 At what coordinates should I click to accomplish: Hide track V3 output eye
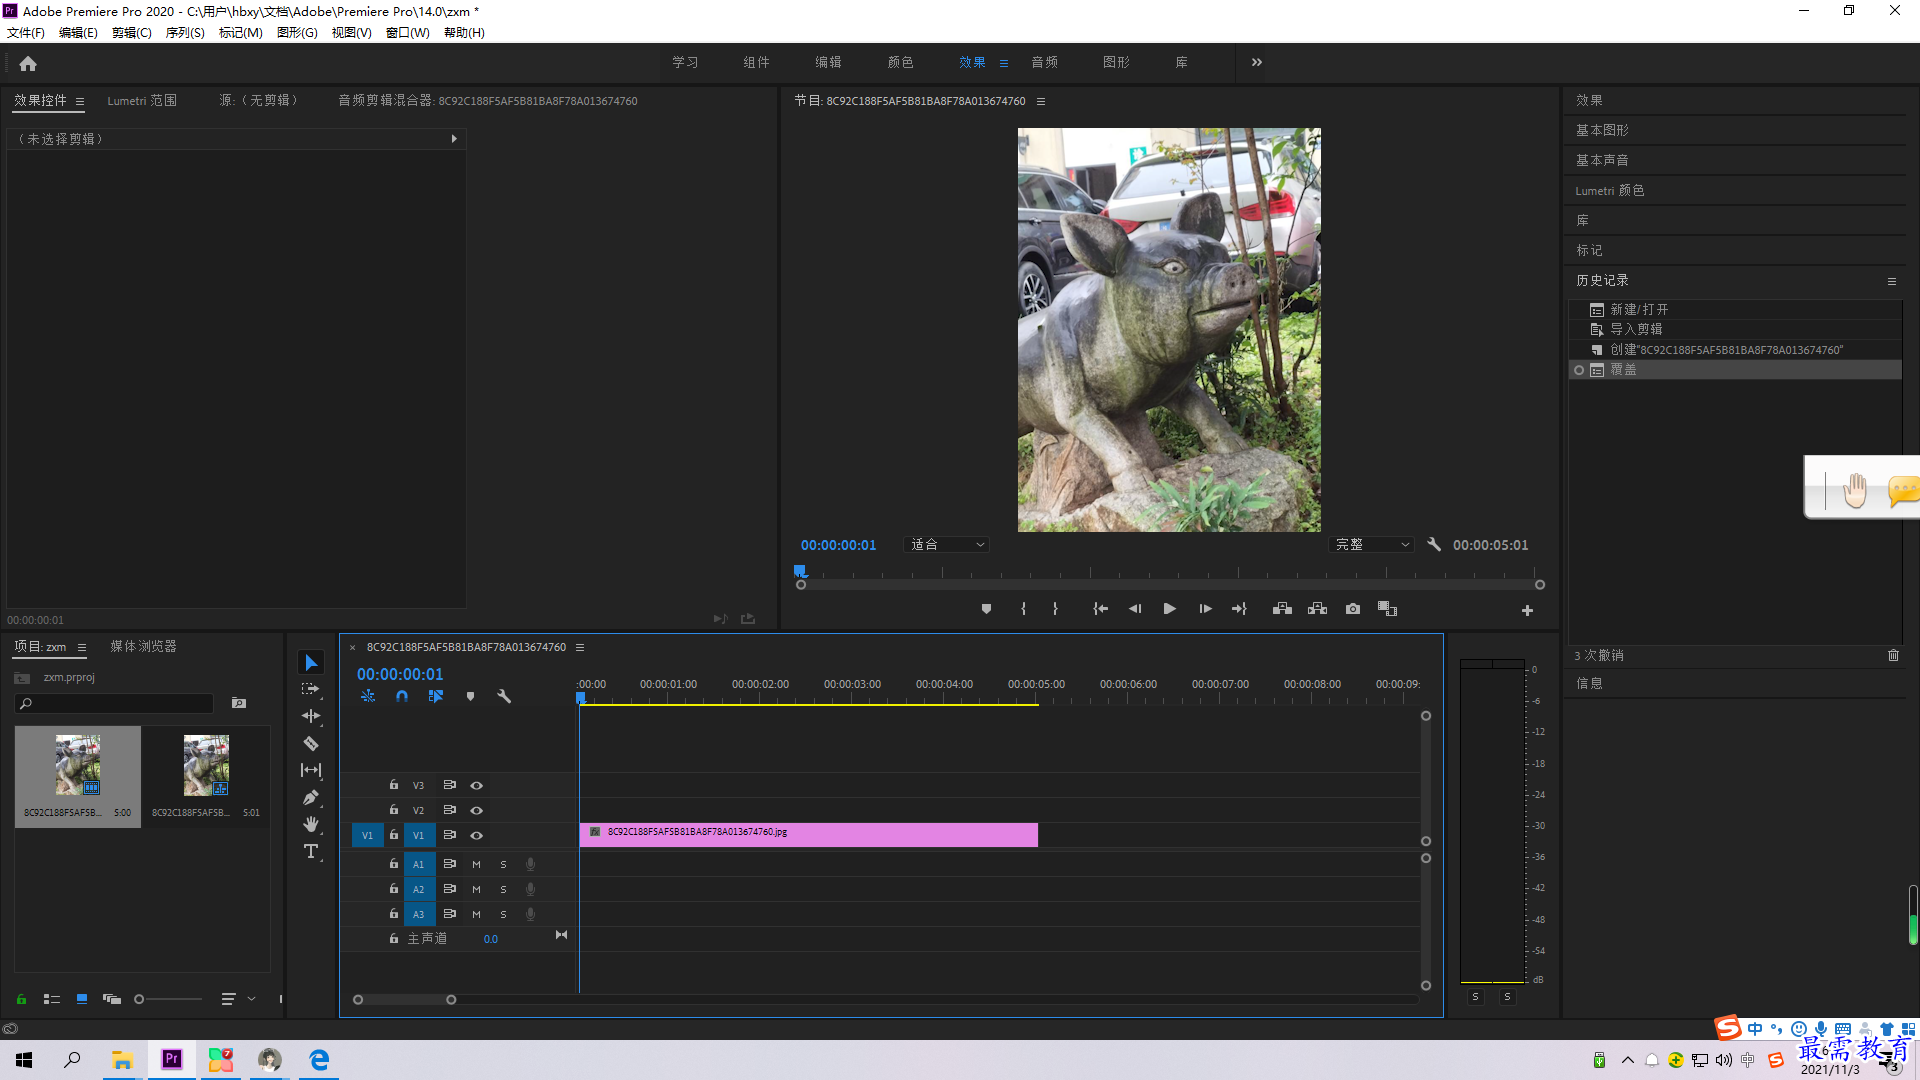pos(477,785)
